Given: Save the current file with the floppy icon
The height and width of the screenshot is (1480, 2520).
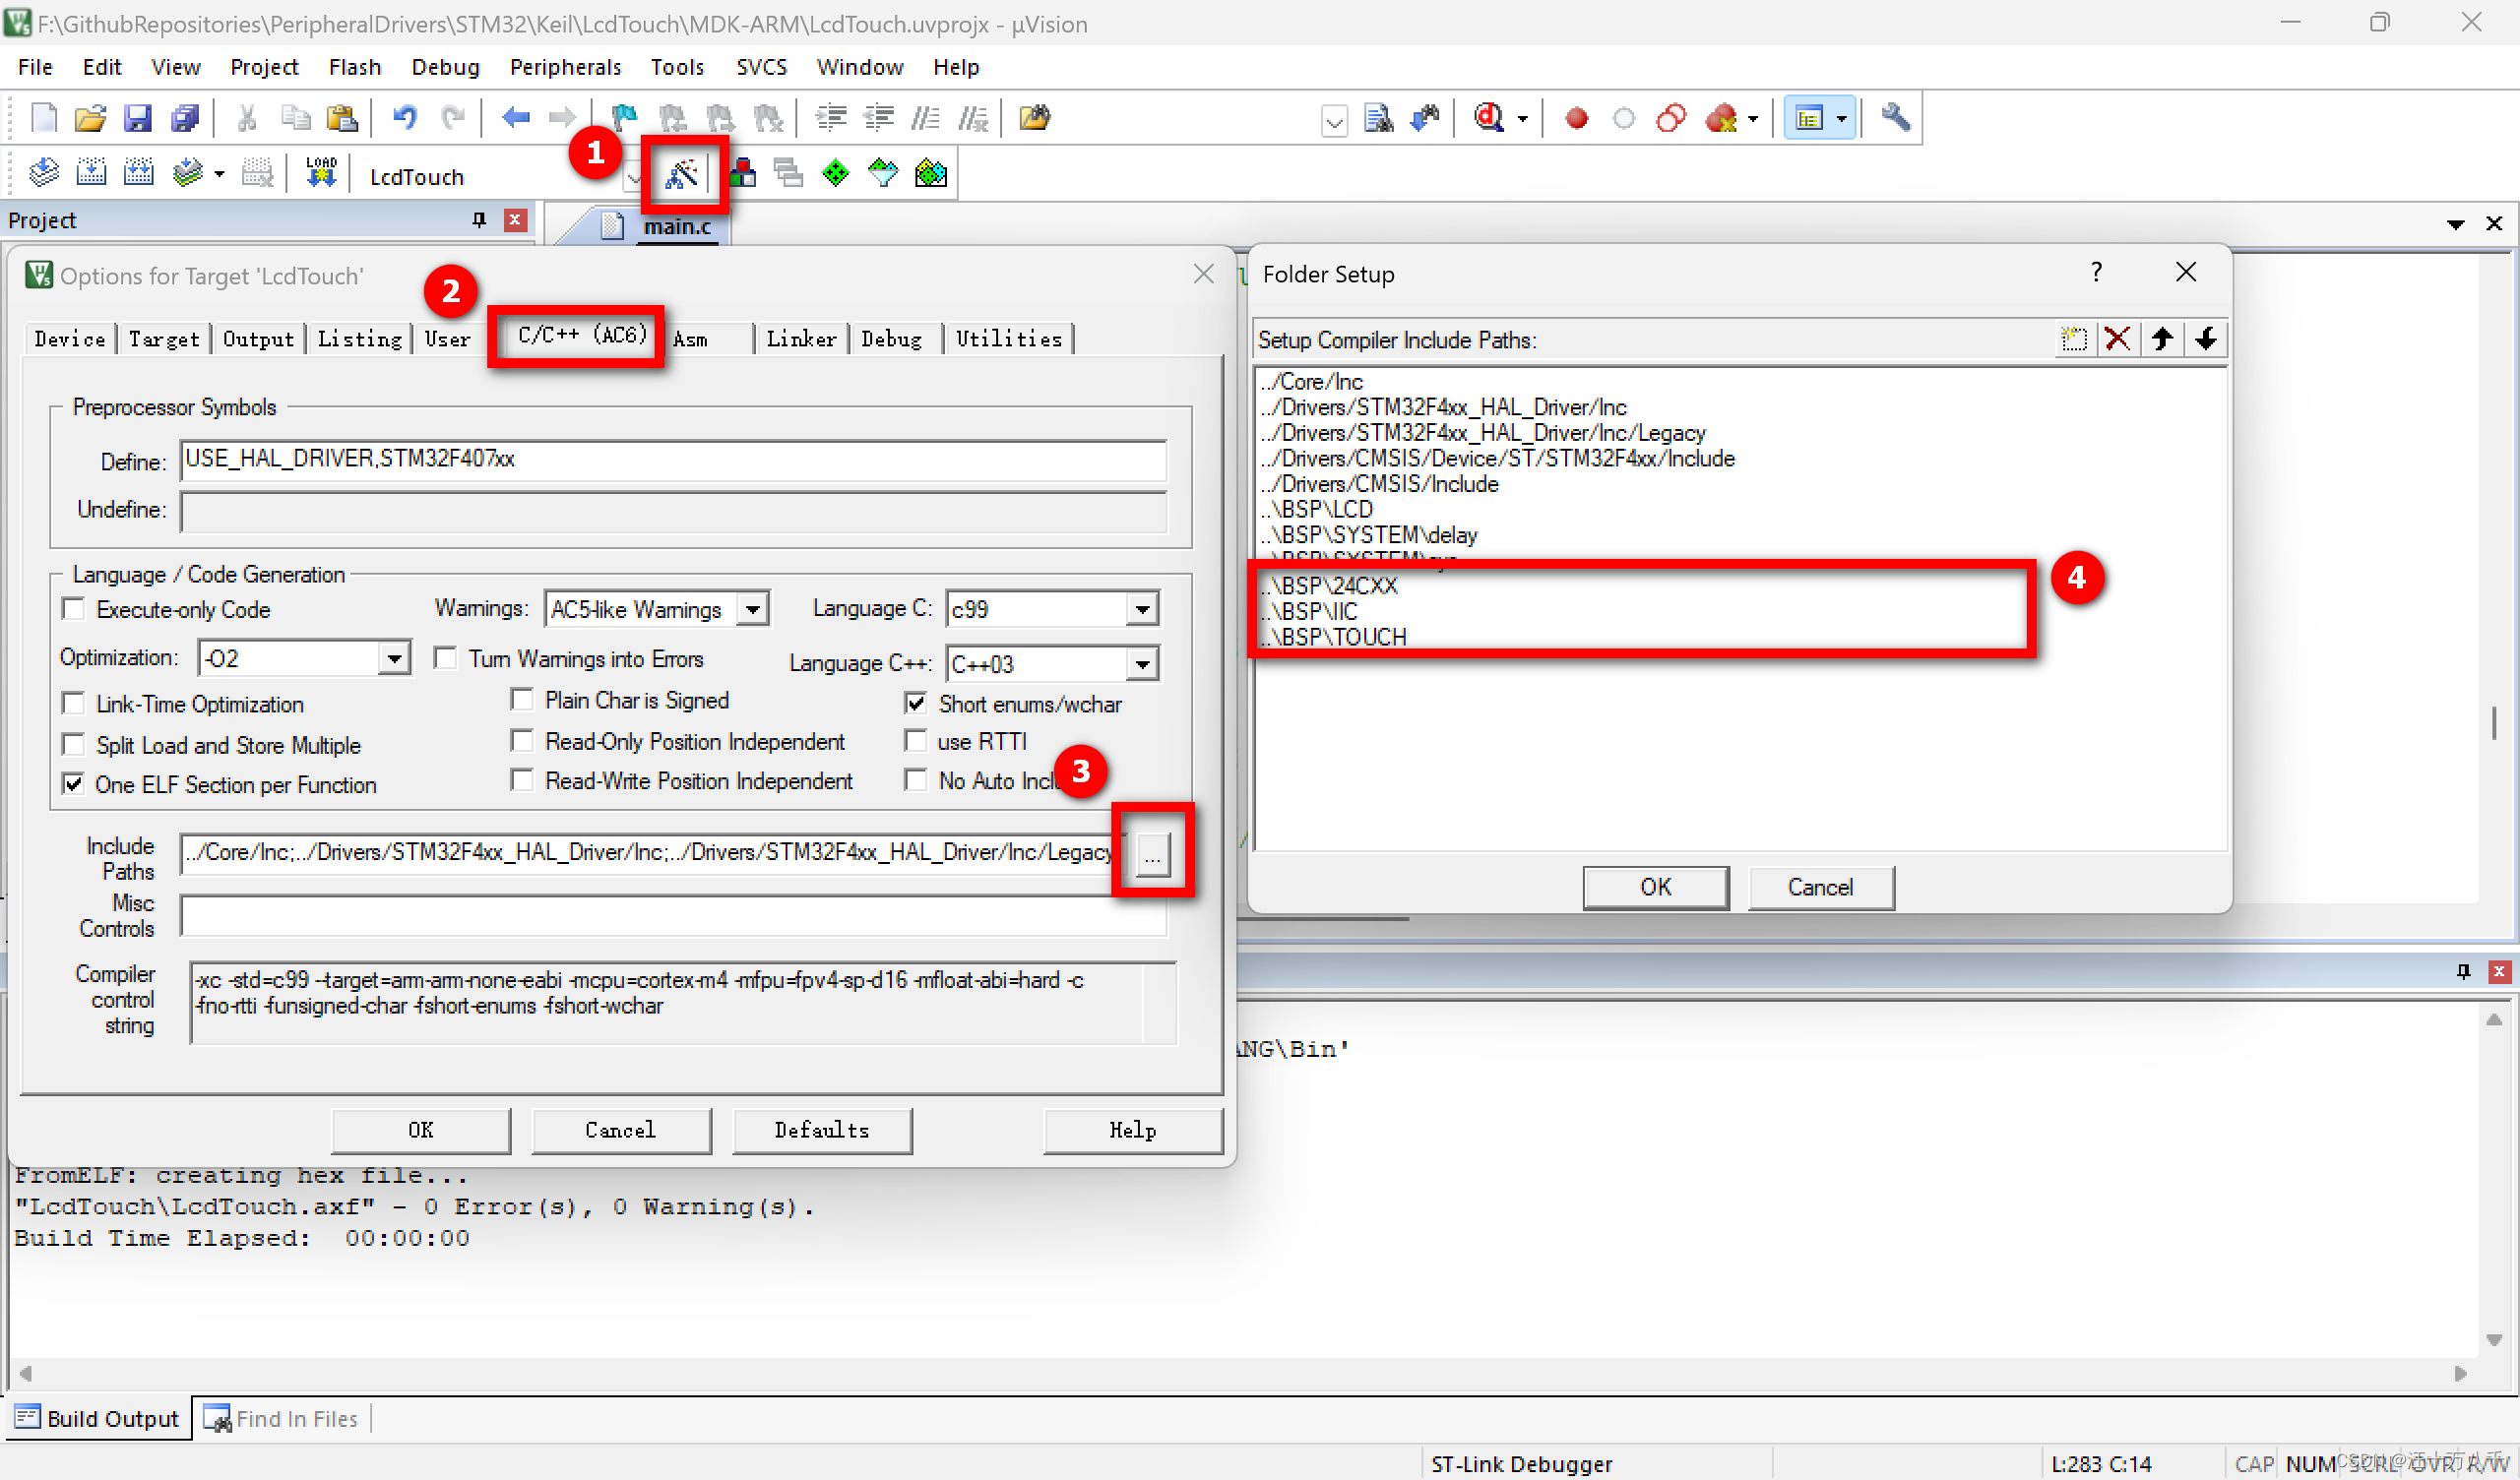Looking at the screenshot, I should [137, 118].
